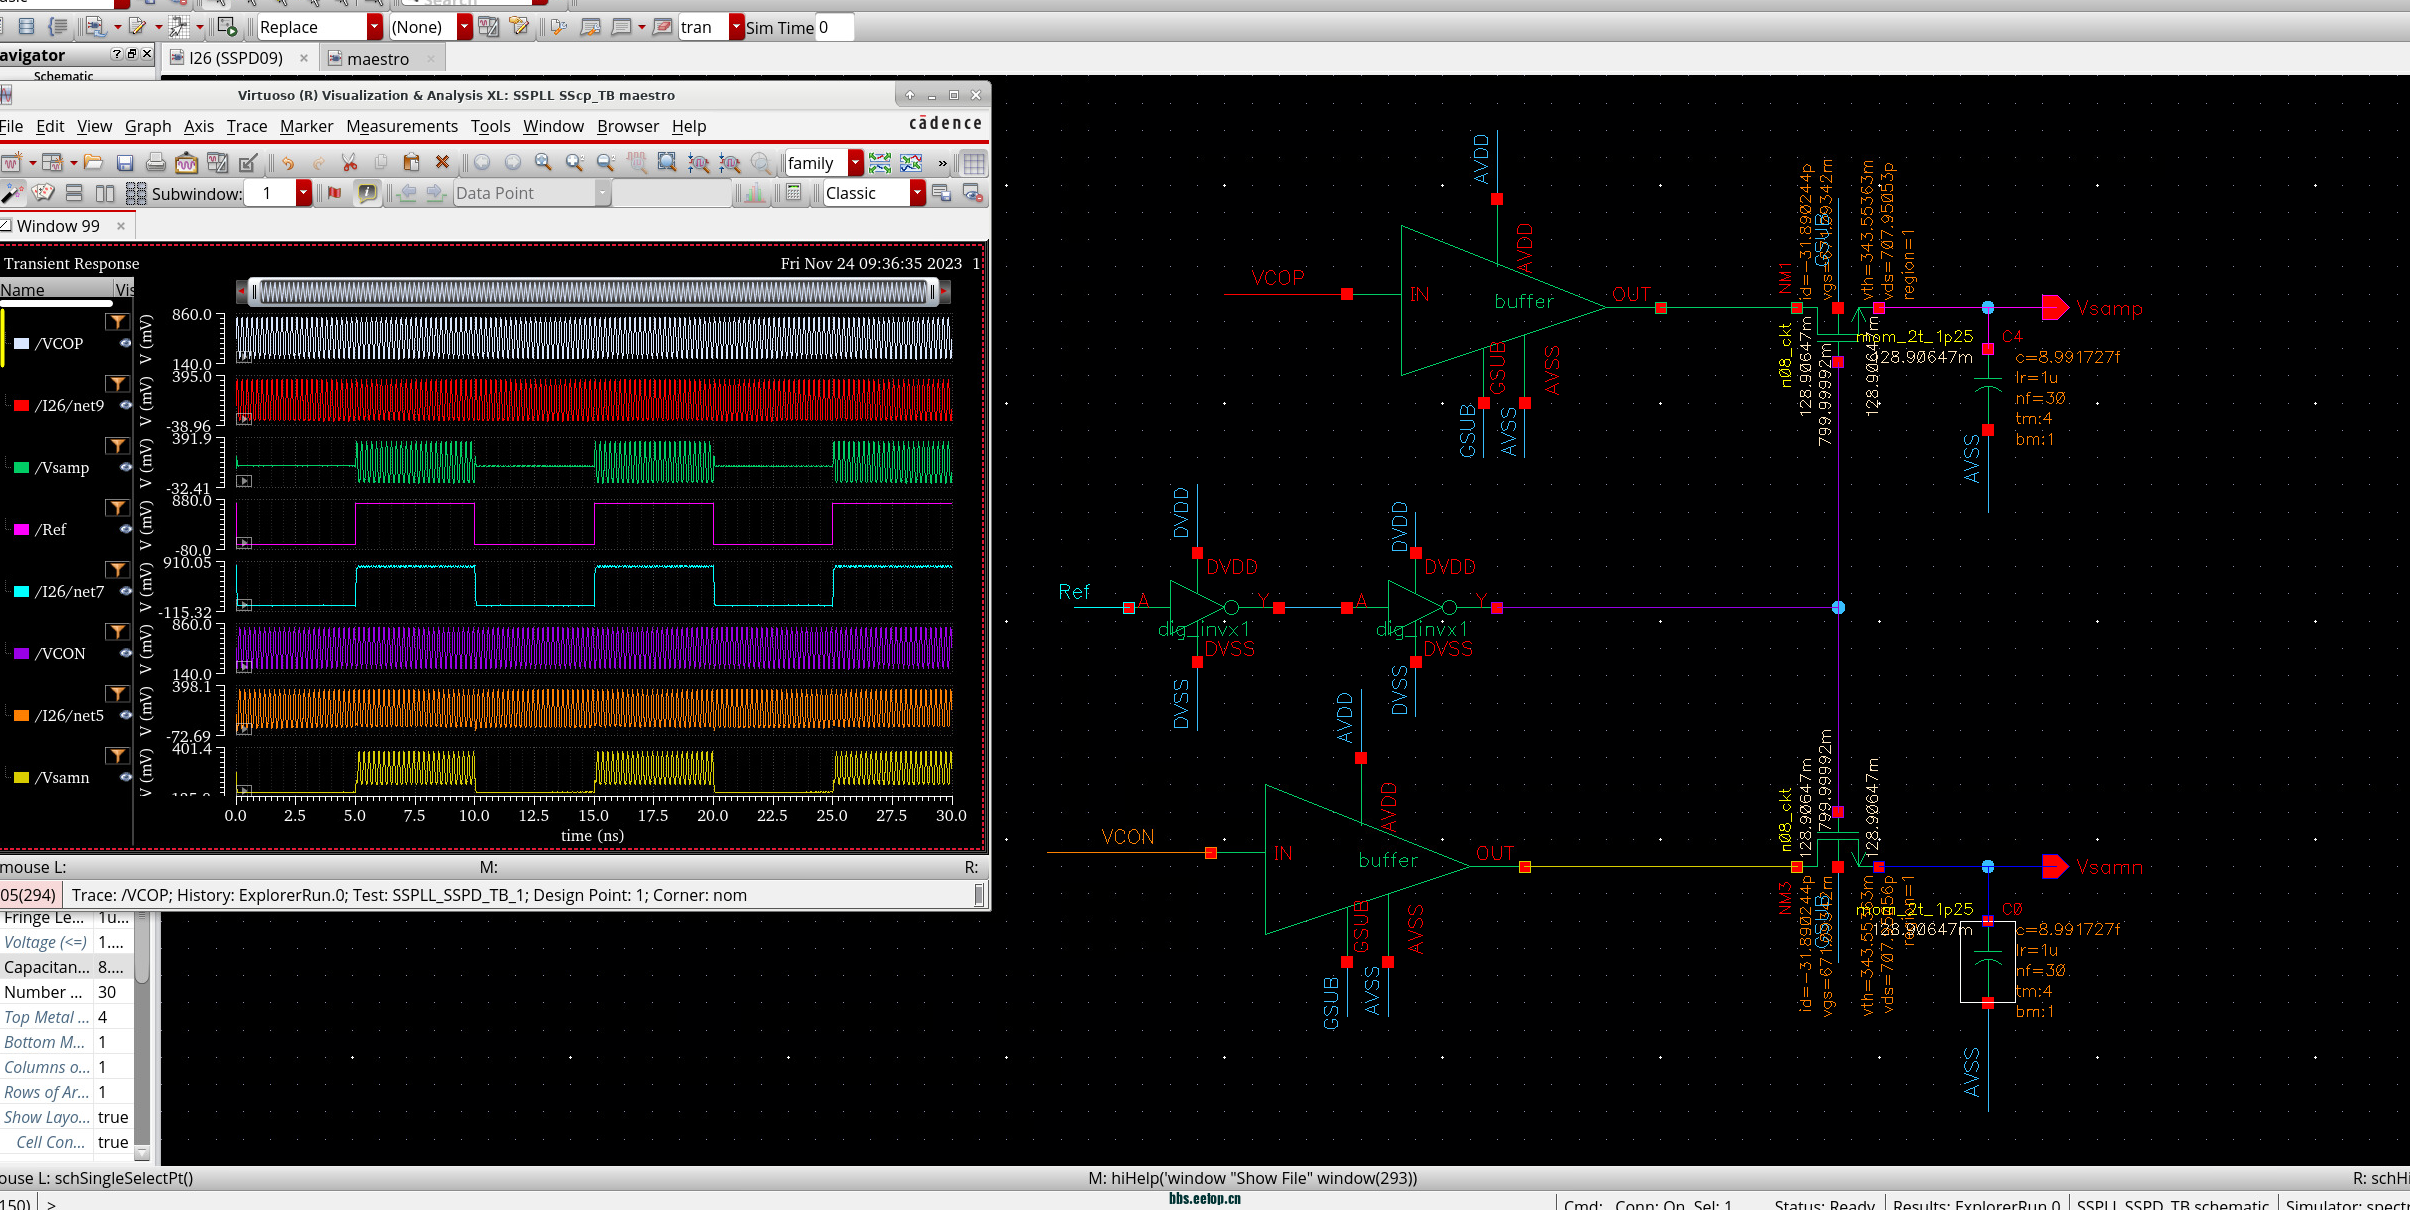This screenshot has width=2410, height=1210.
Task: Select the Vsamn output pin in schematic
Action: click(2054, 866)
